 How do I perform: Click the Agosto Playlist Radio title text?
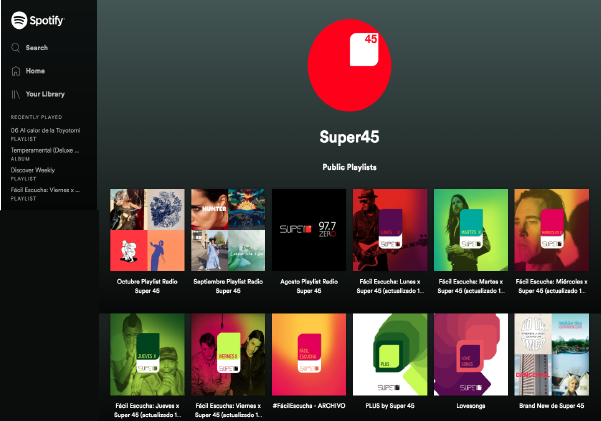309,286
